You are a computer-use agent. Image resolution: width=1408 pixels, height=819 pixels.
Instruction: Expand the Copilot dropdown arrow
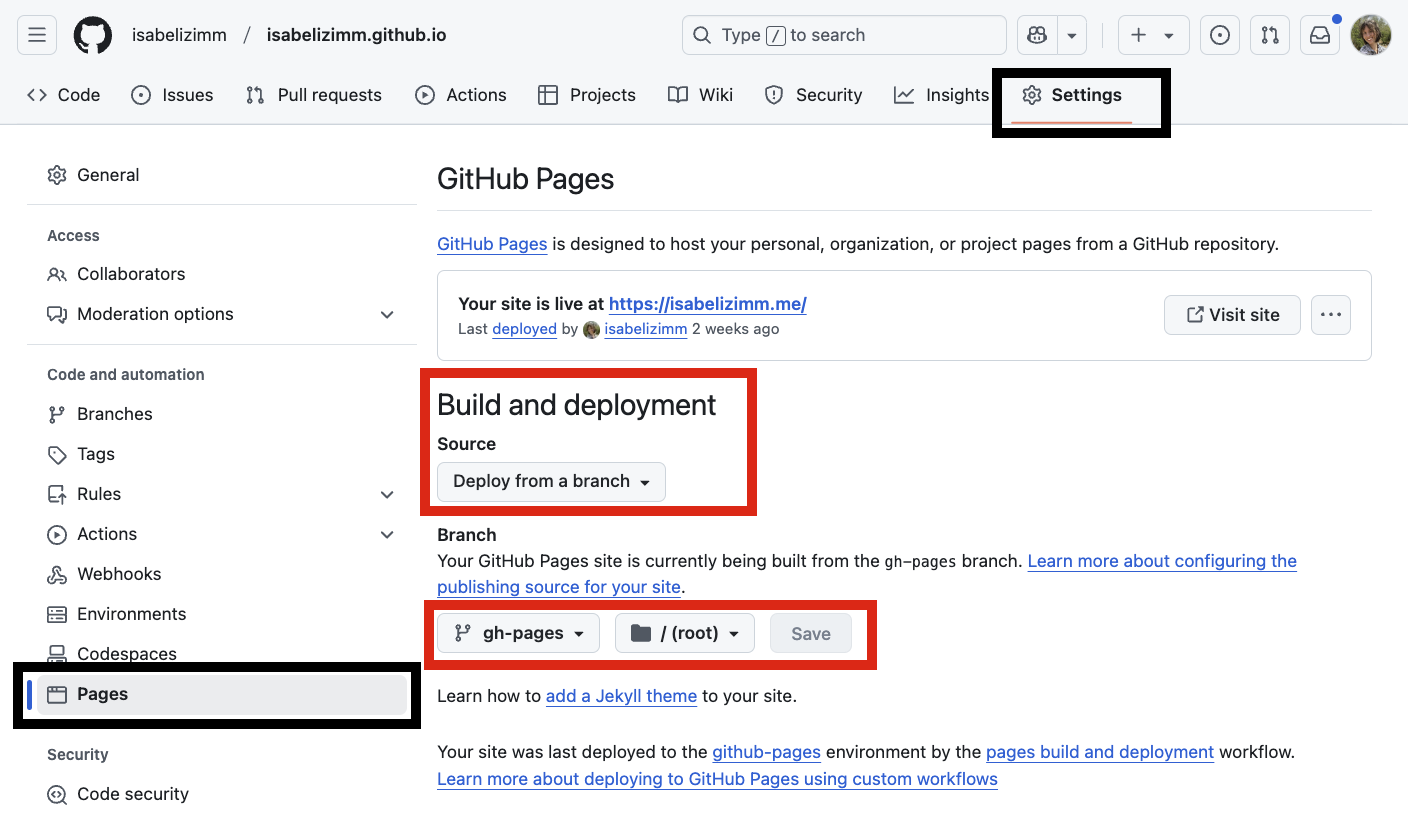pyautogui.click(x=1072, y=35)
